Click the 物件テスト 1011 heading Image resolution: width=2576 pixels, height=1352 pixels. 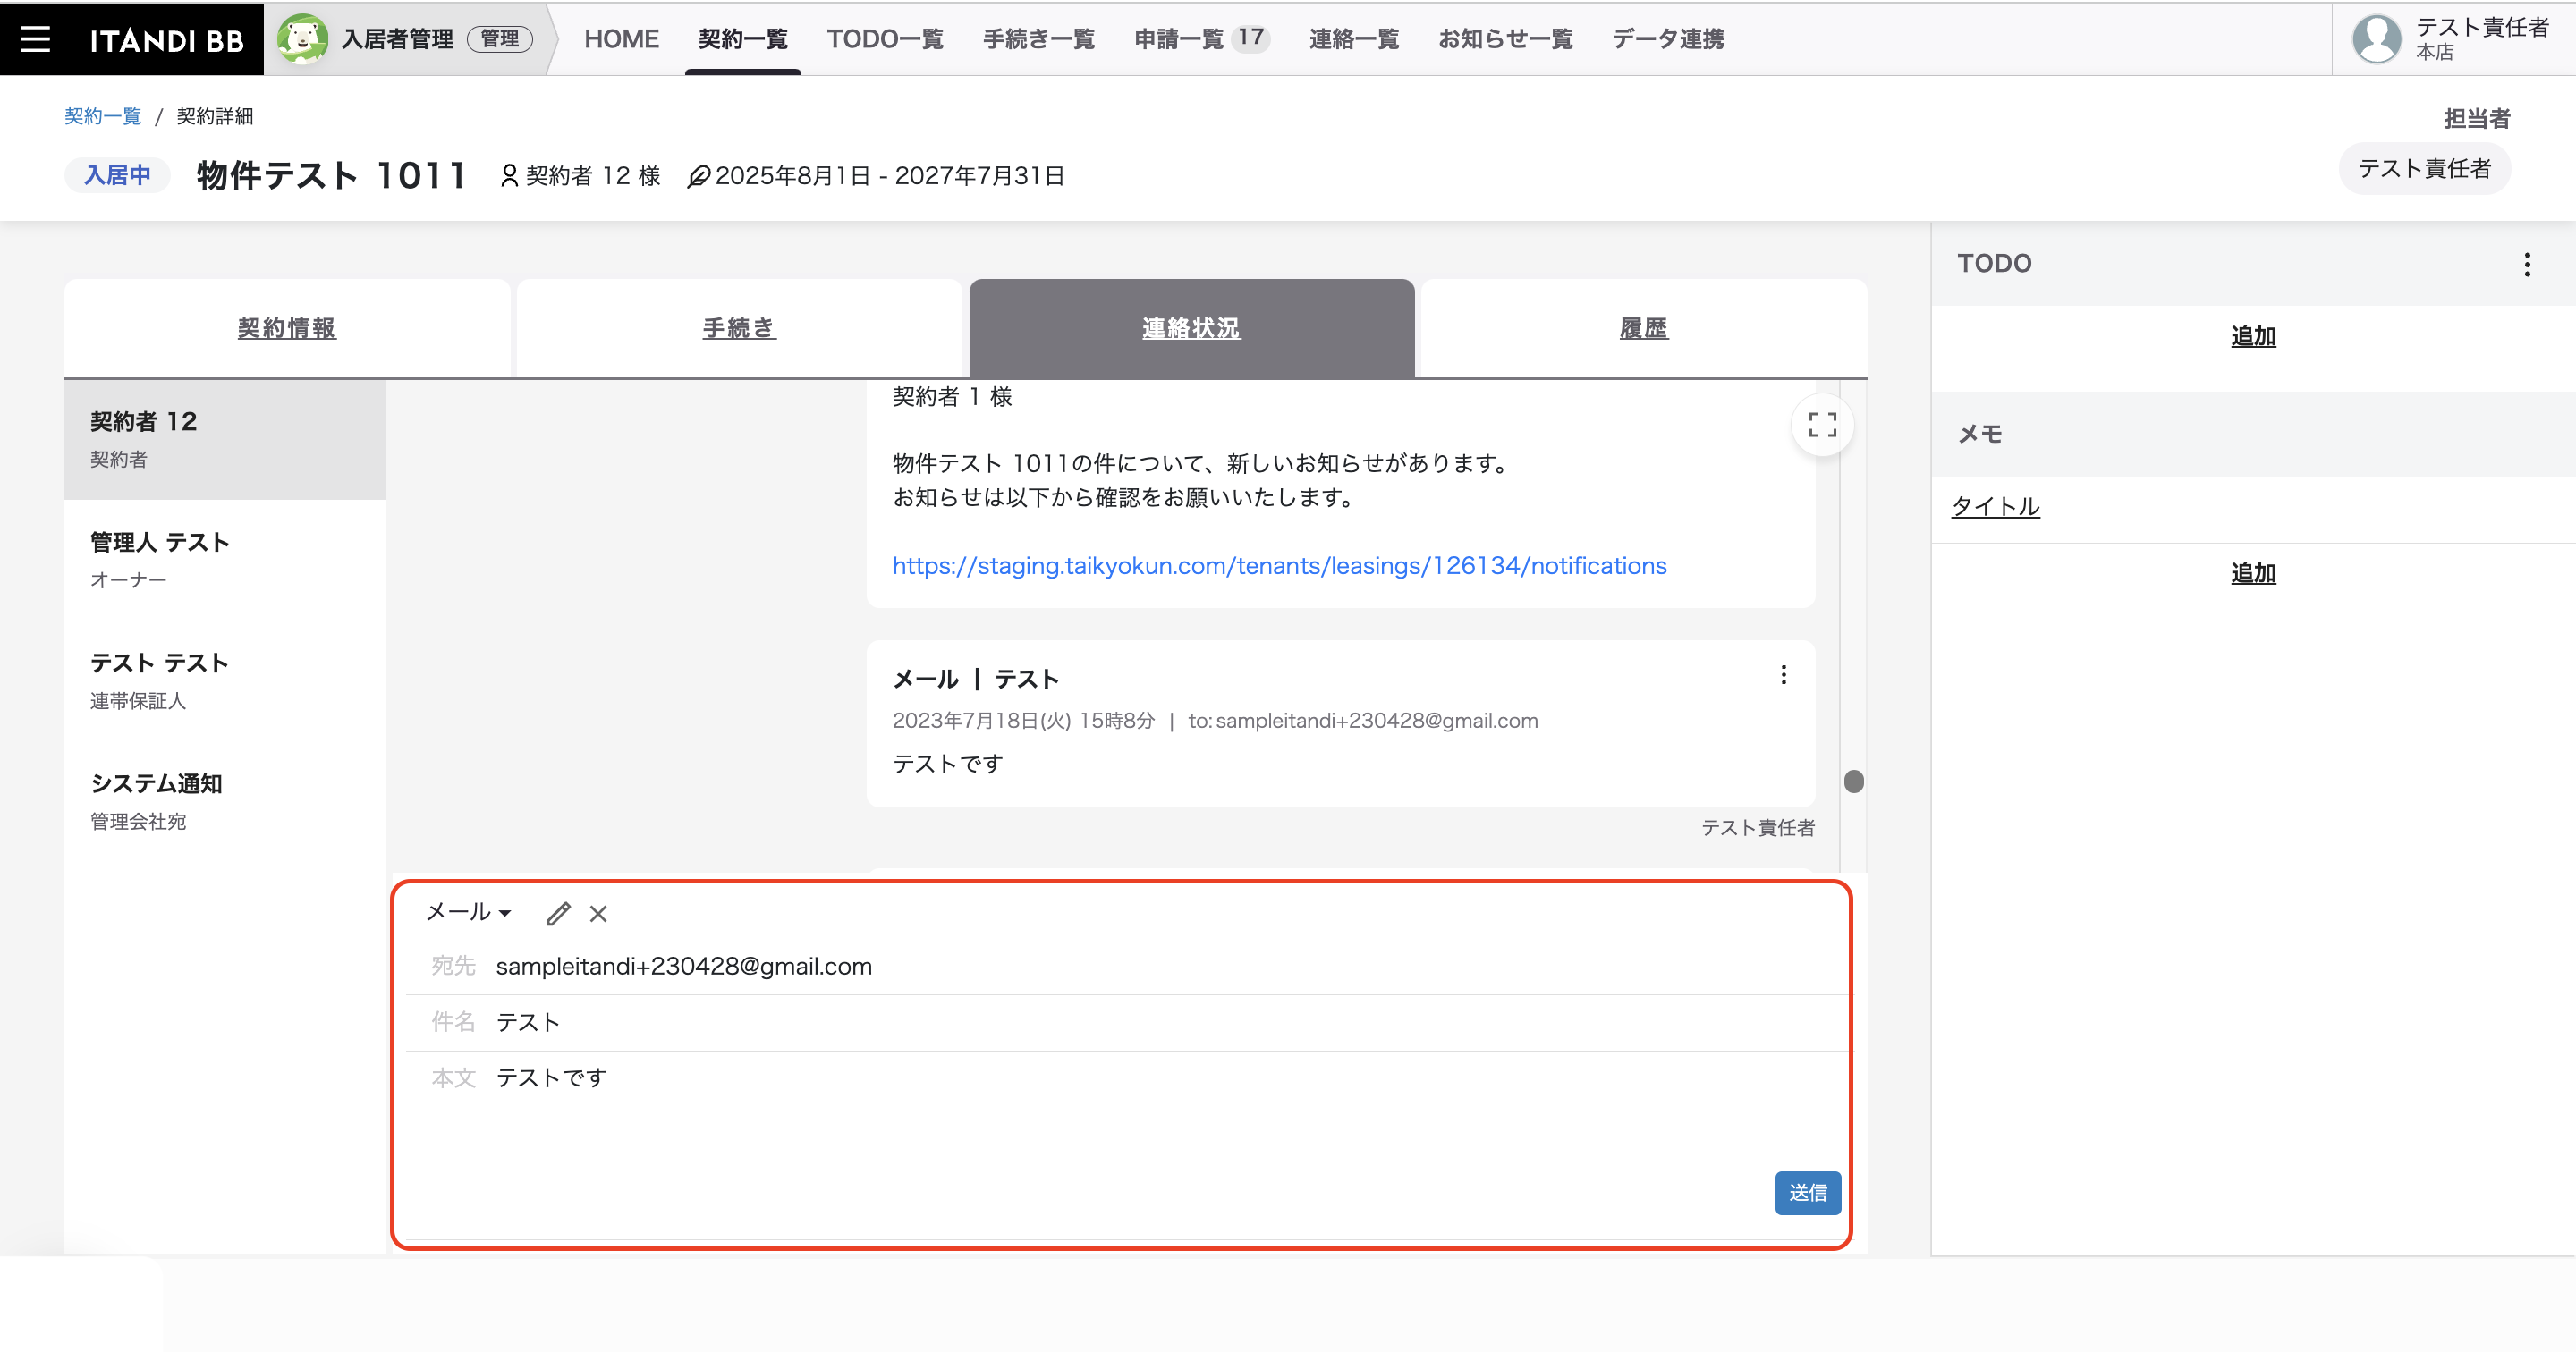coord(332,175)
